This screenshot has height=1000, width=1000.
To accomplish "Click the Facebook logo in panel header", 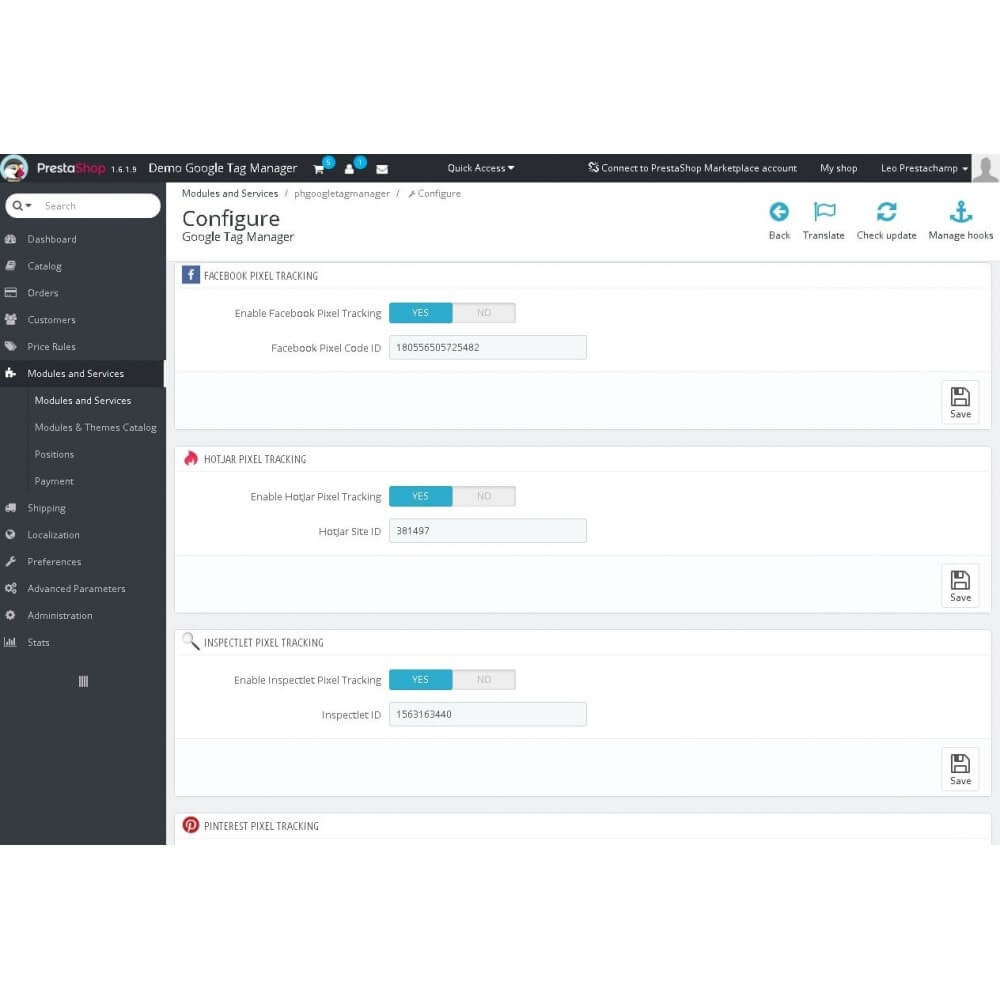I will [191, 275].
